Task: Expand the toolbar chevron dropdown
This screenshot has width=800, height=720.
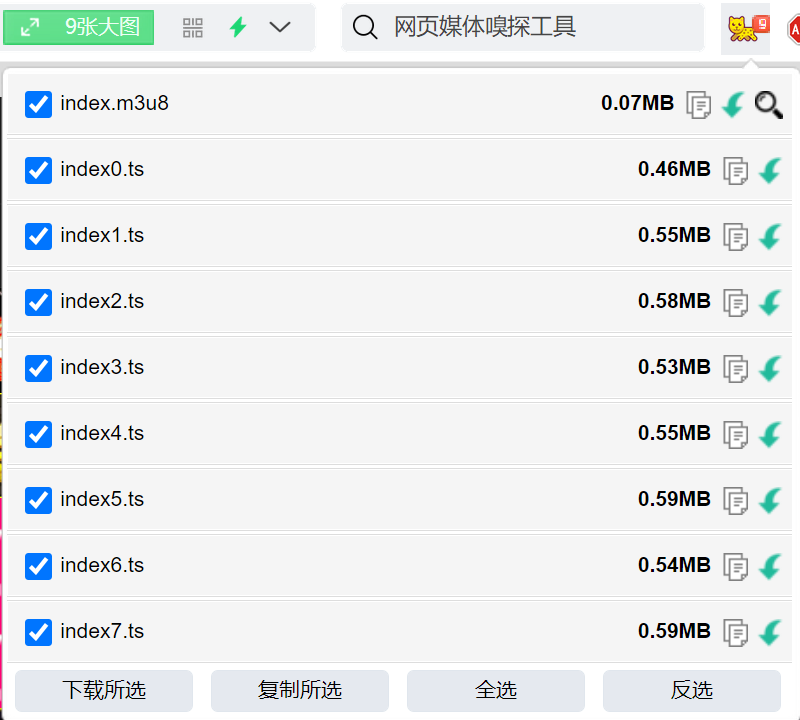Action: (280, 27)
